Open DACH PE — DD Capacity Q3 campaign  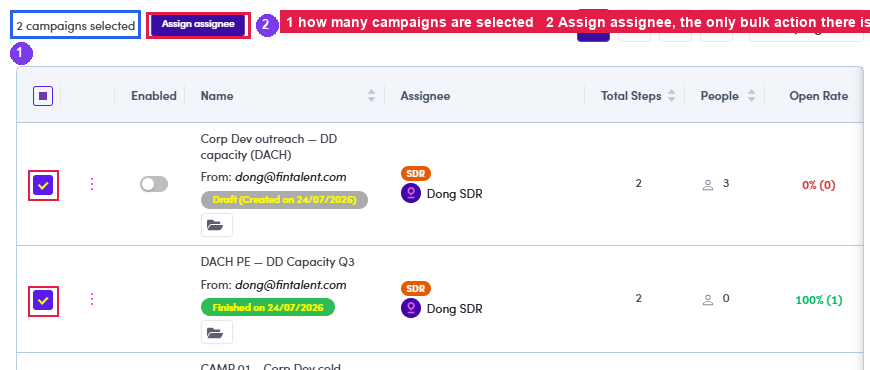(x=277, y=262)
